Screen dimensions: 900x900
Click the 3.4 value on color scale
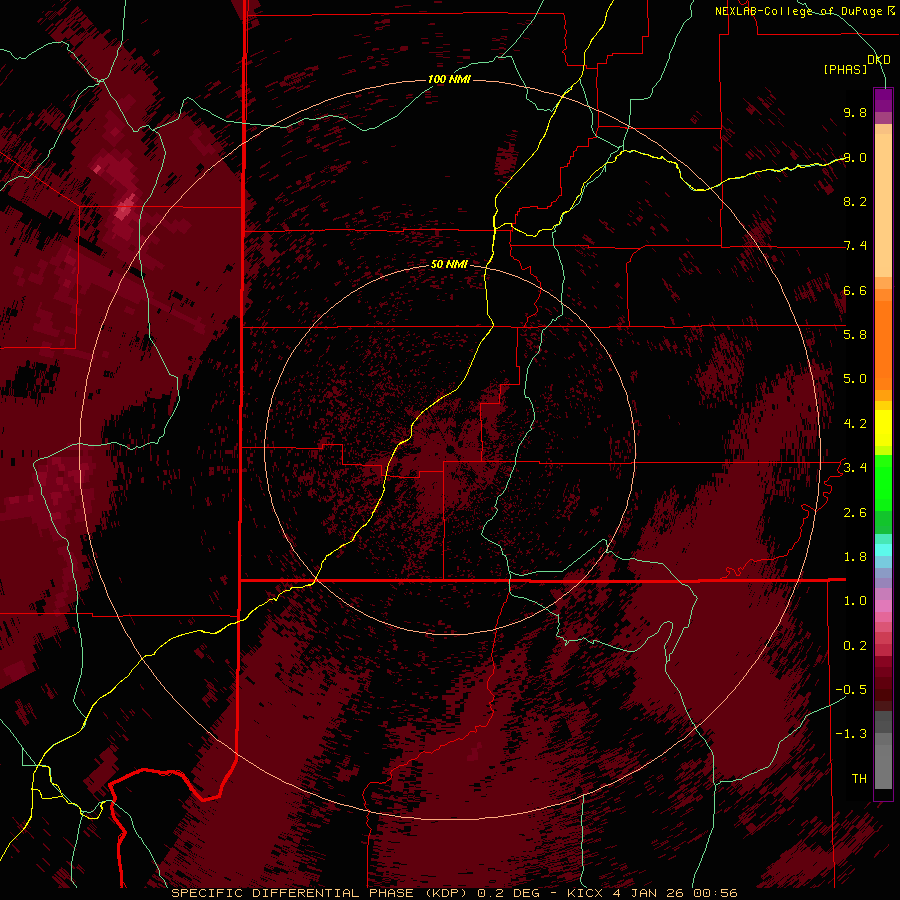(x=855, y=467)
